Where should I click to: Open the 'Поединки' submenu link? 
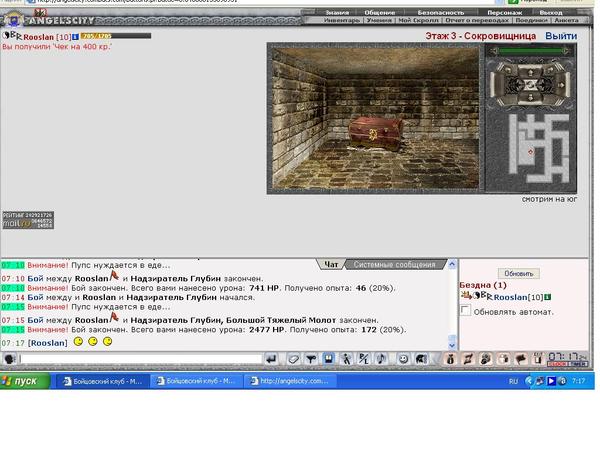(x=531, y=20)
